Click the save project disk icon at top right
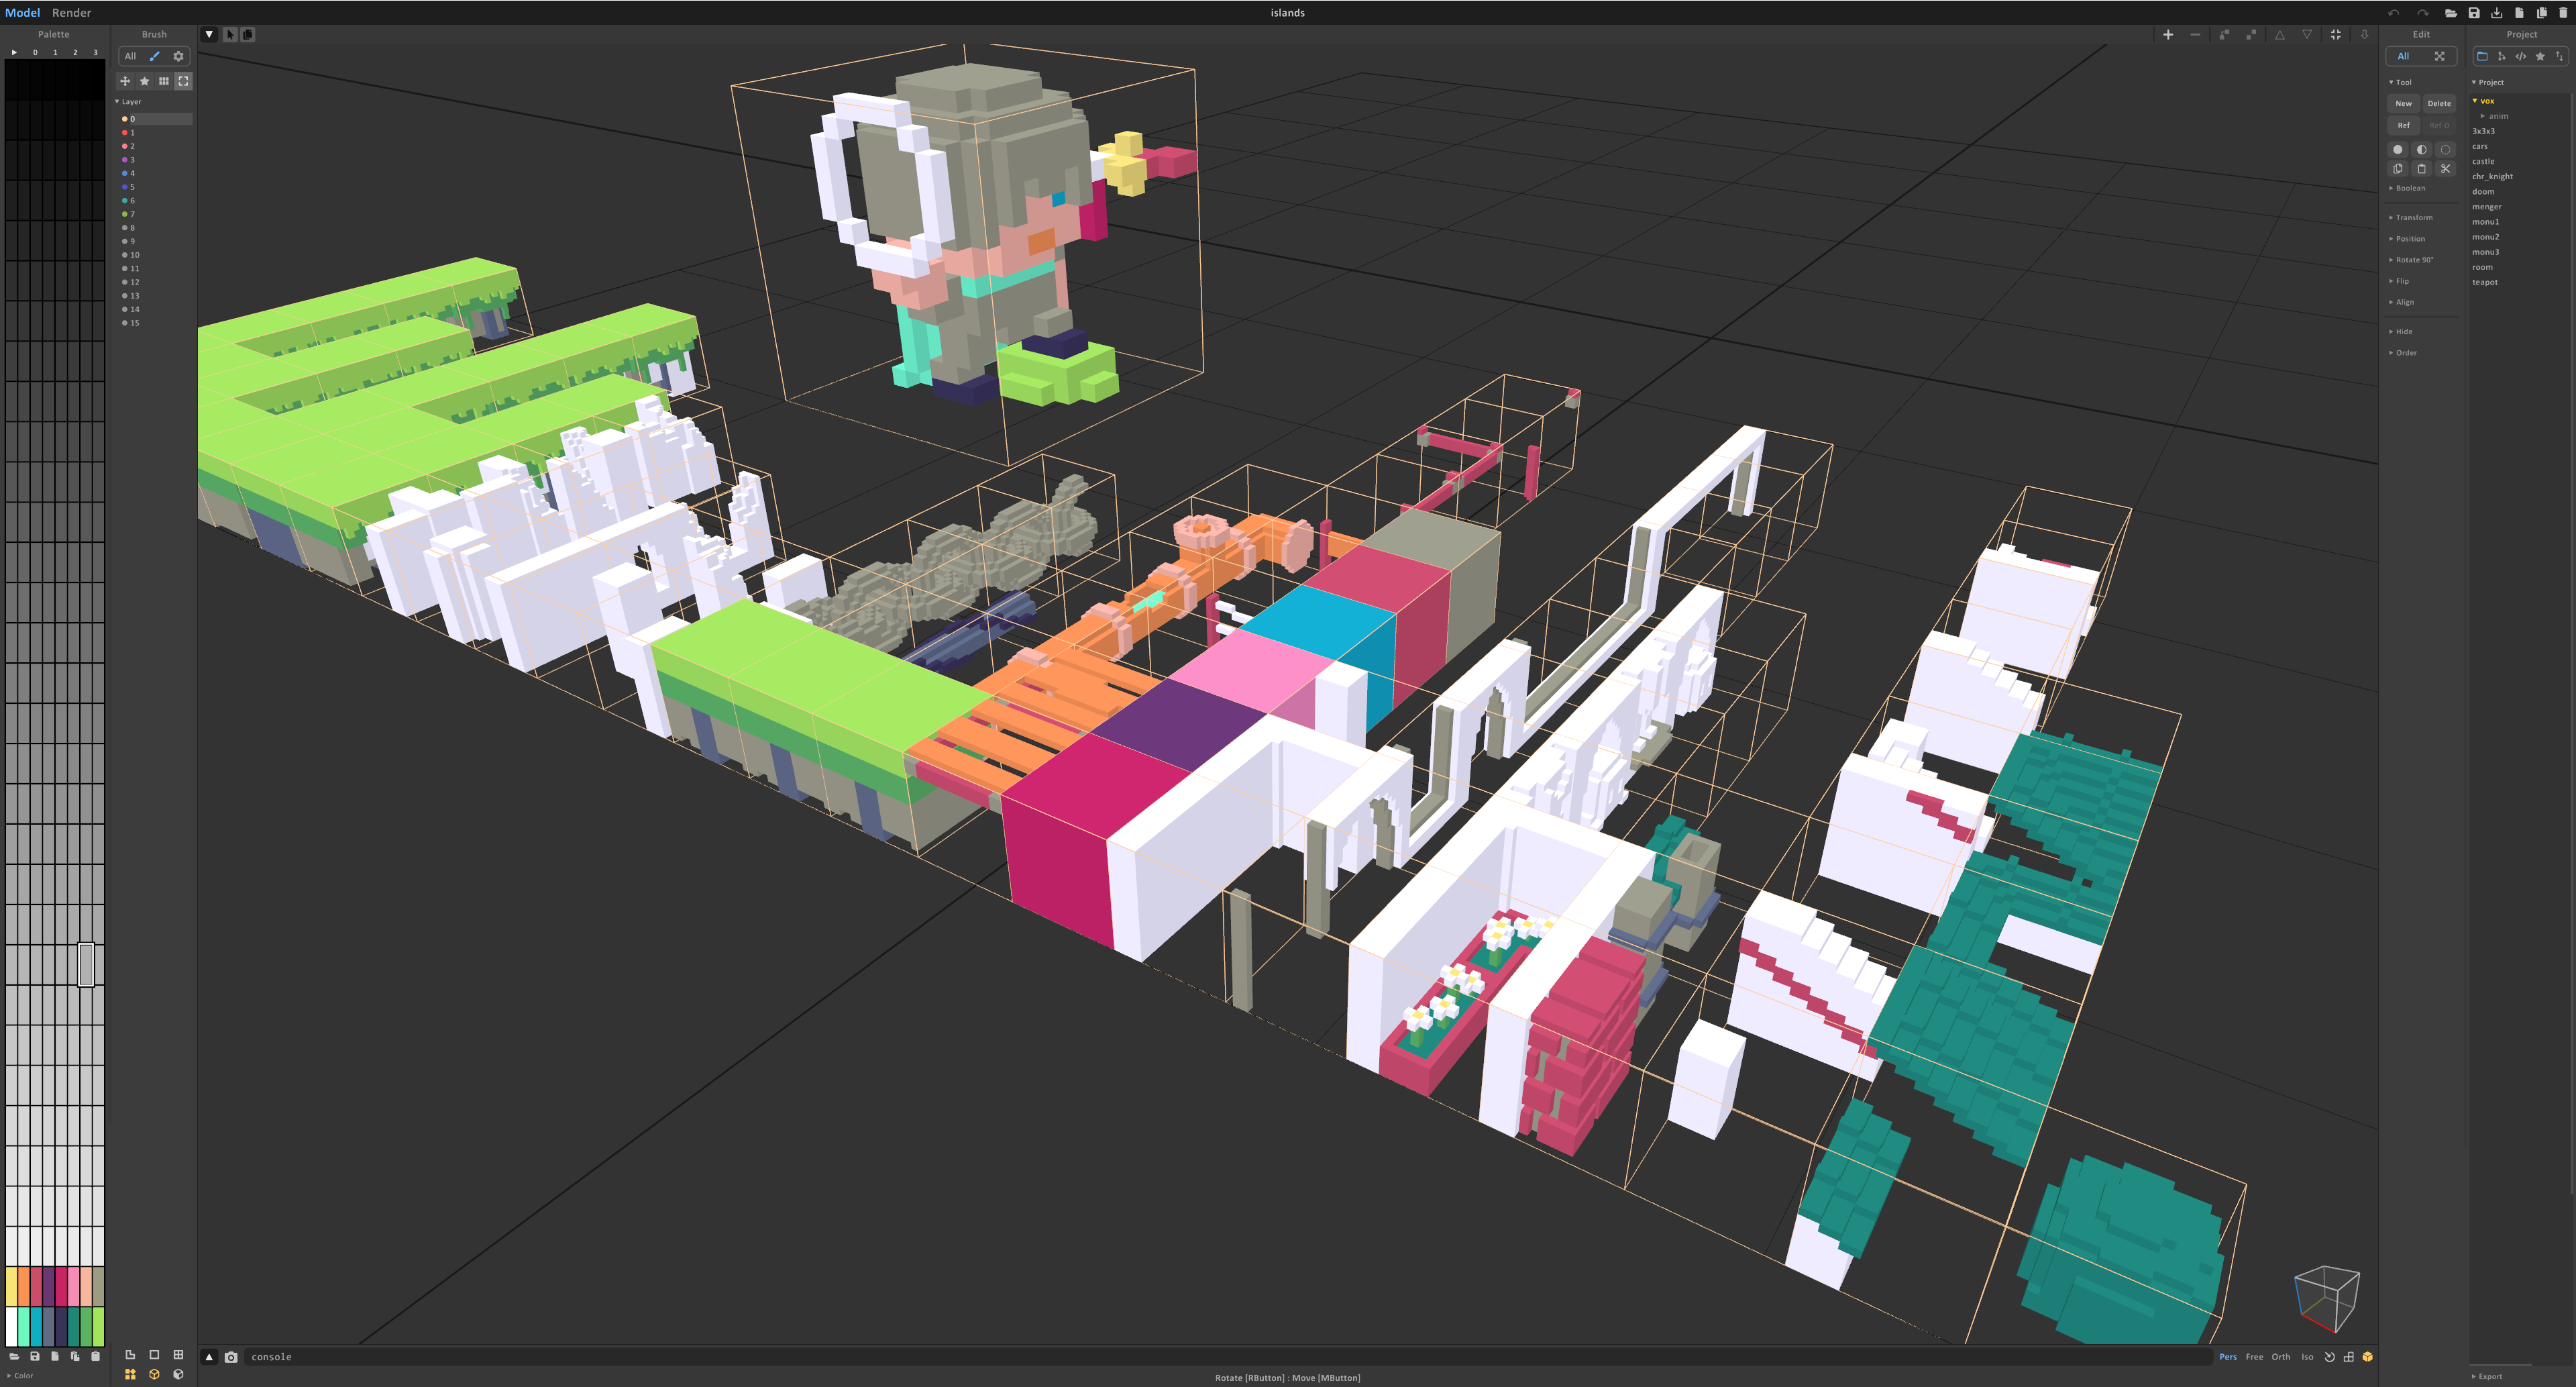Viewport: 2576px width, 1387px height. (x=2474, y=13)
